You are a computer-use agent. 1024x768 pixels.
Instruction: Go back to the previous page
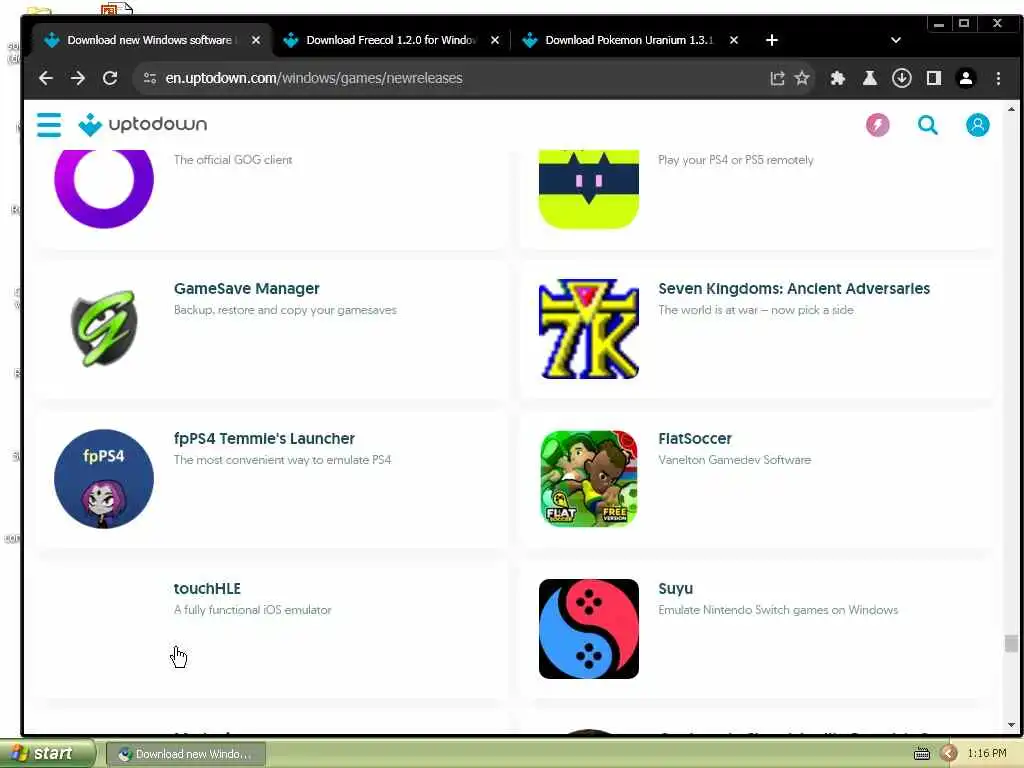click(x=46, y=78)
